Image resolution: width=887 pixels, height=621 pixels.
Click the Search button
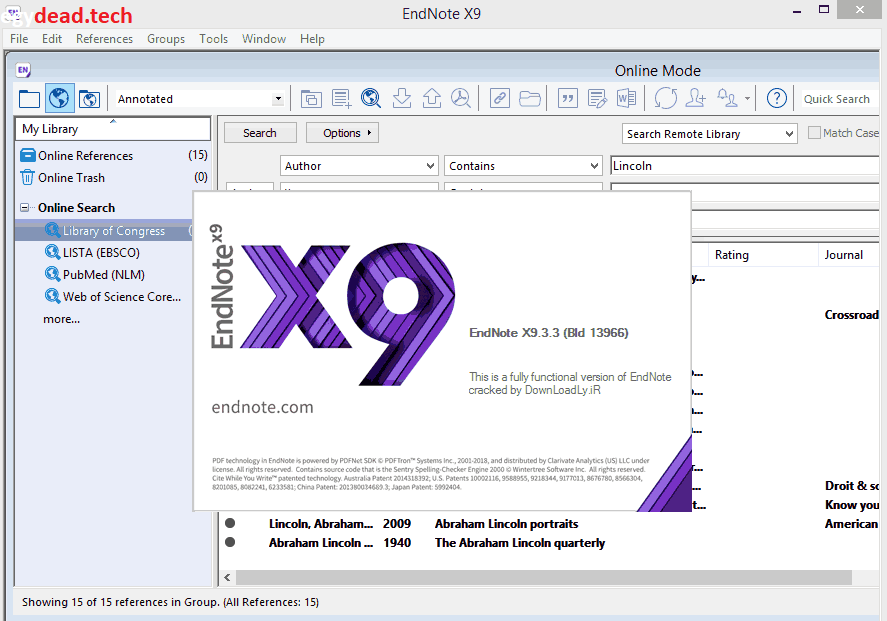click(x=259, y=132)
